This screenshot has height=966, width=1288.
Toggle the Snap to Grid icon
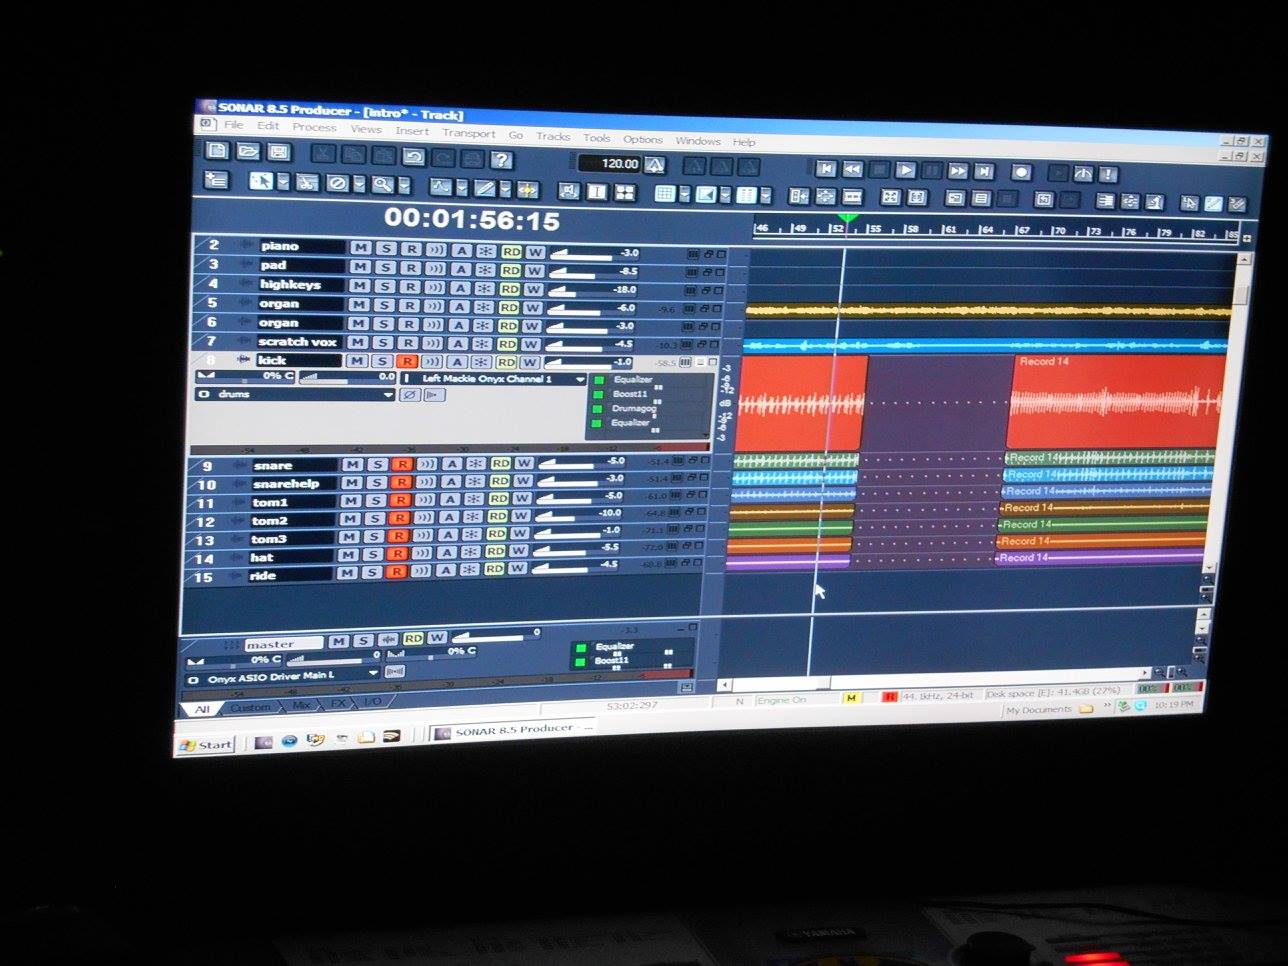click(665, 193)
